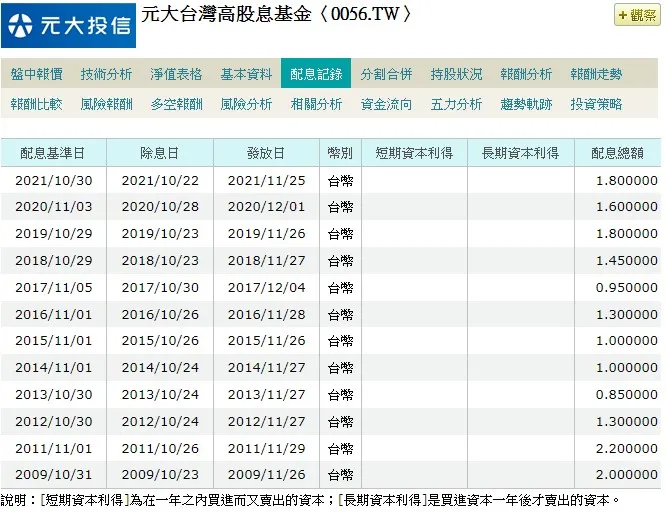The width and height of the screenshot is (667, 512).
Task: Click the 0.850000 dividend amount
Action: click(x=627, y=395)
